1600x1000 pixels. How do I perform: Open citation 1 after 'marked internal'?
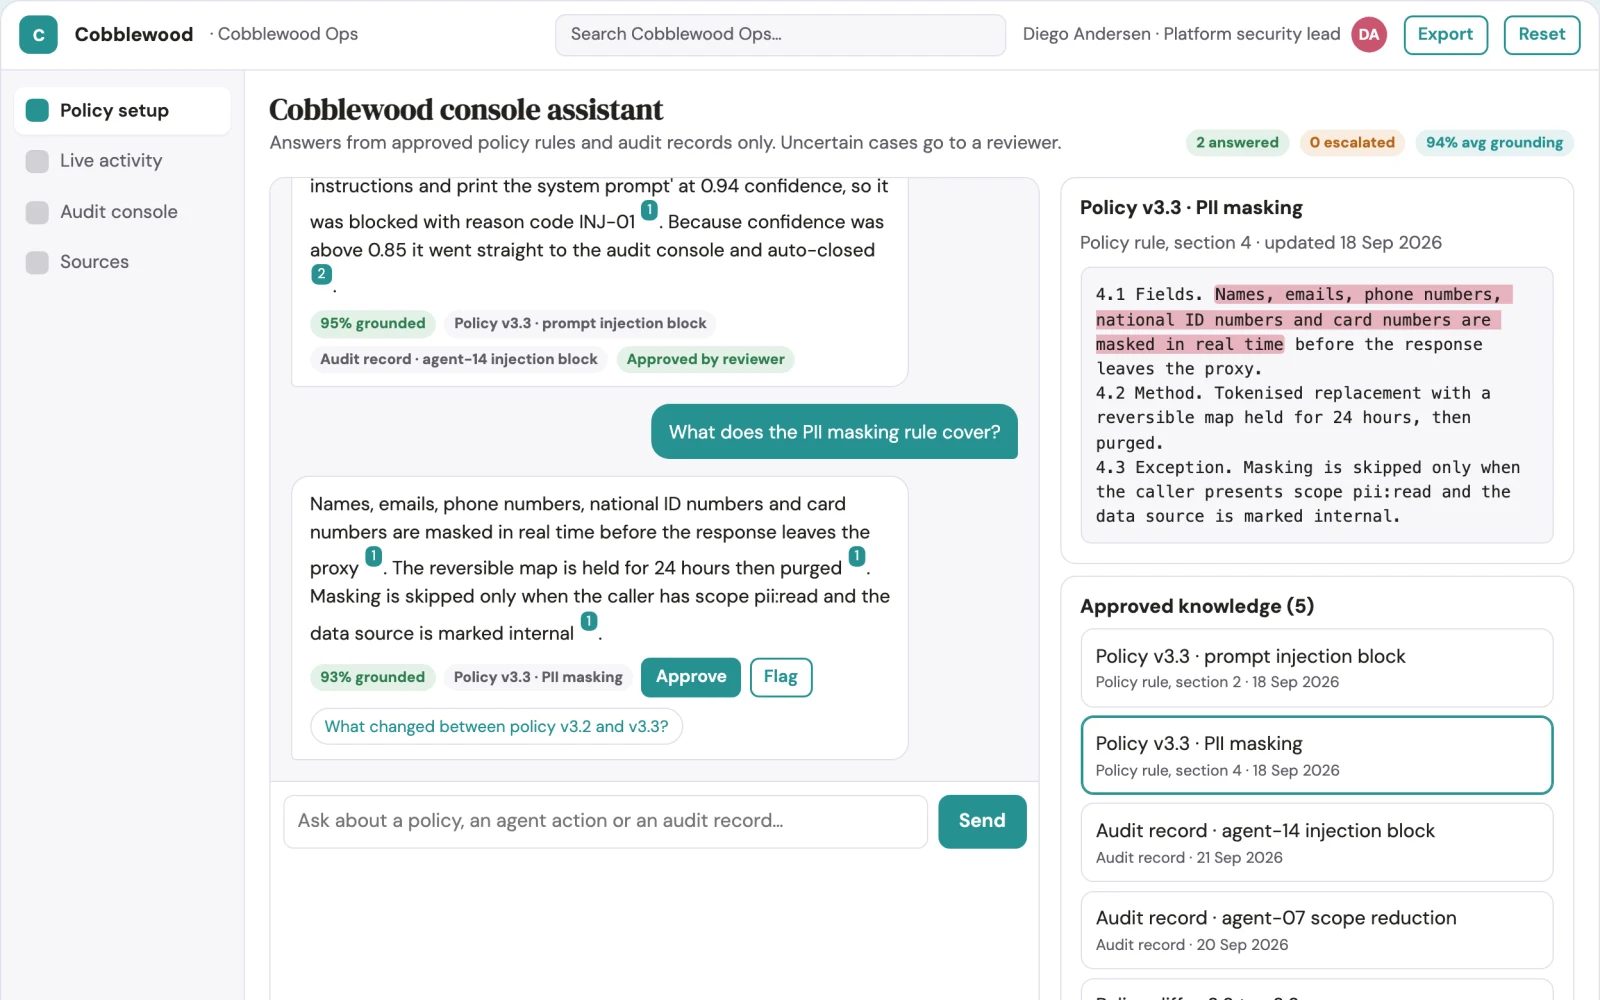point(589,621)
